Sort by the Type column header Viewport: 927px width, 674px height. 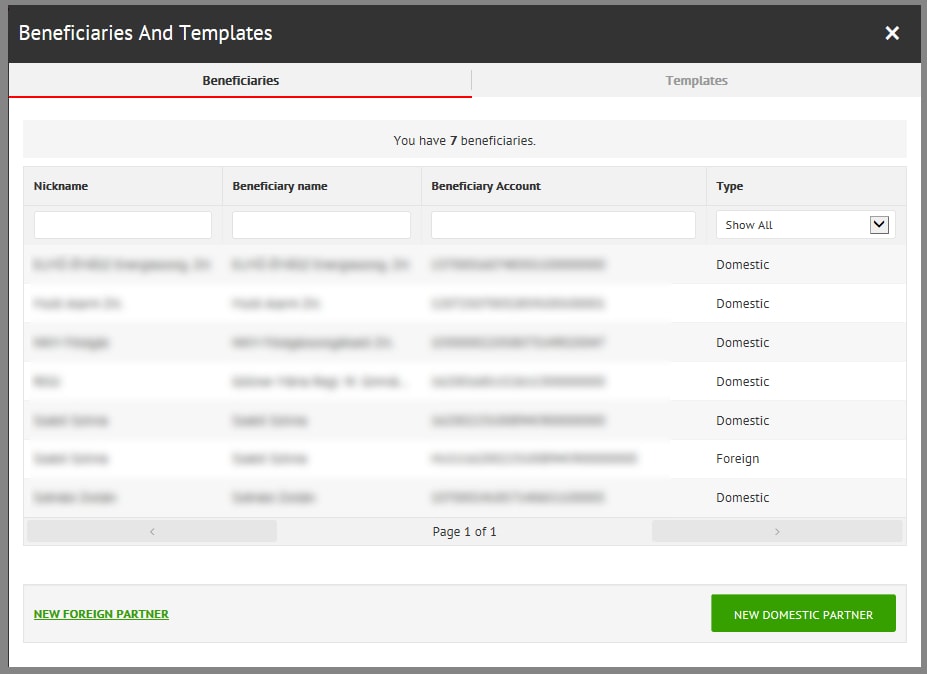tap(730, 186)
